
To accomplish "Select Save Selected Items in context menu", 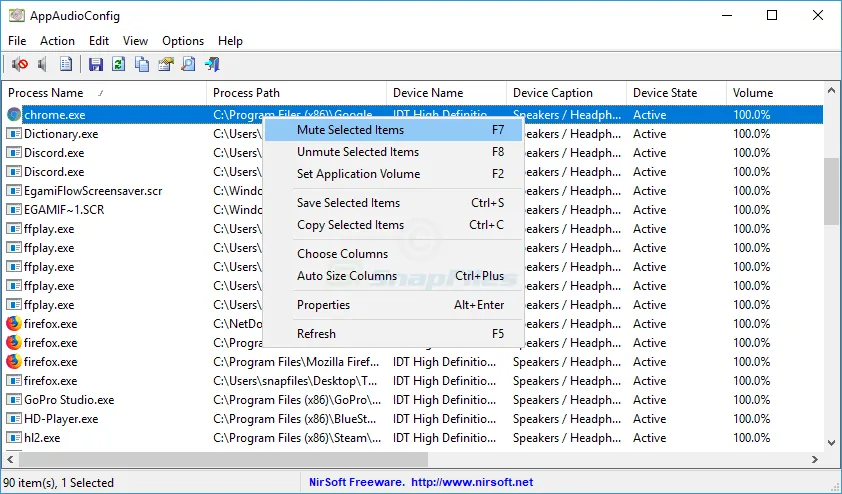I will pyautogui.click(x=393, y=203).
